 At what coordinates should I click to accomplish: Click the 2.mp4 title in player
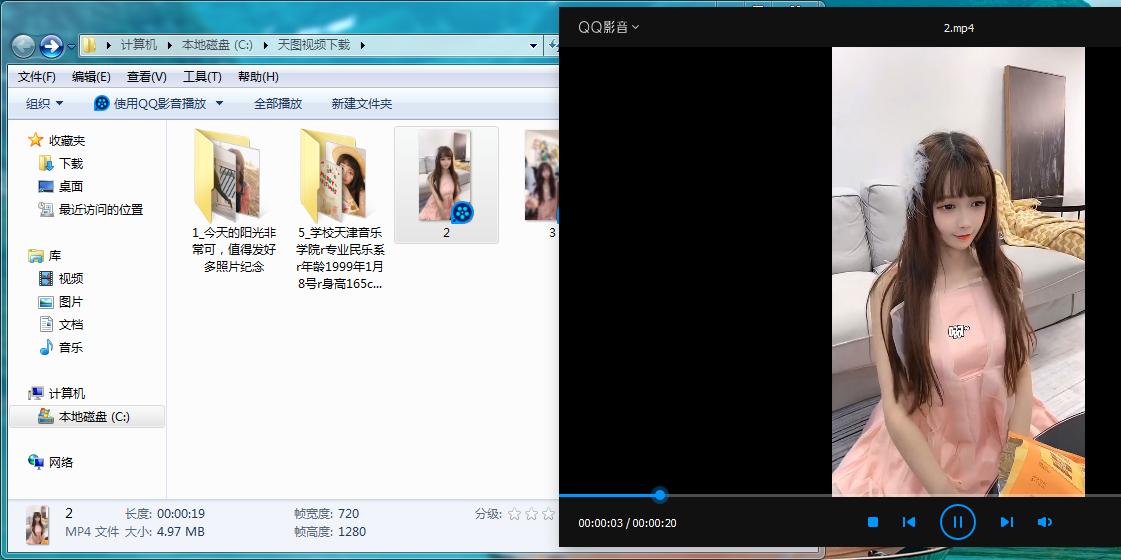point(959,28)
